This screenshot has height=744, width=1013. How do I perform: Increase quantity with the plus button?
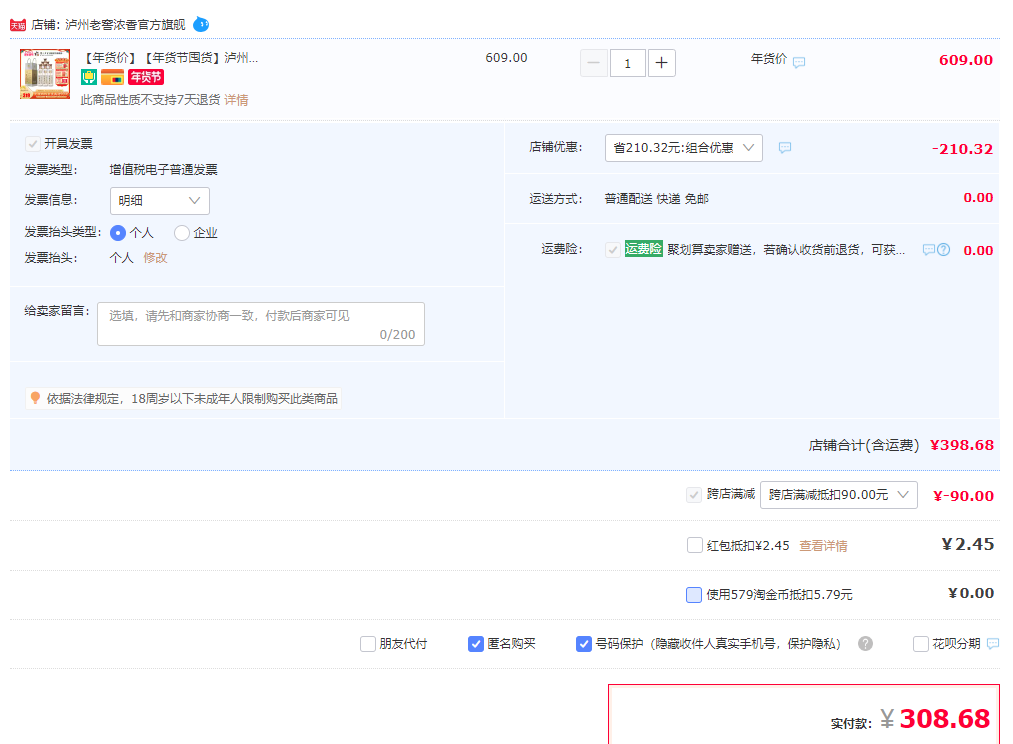coord(662,63)
